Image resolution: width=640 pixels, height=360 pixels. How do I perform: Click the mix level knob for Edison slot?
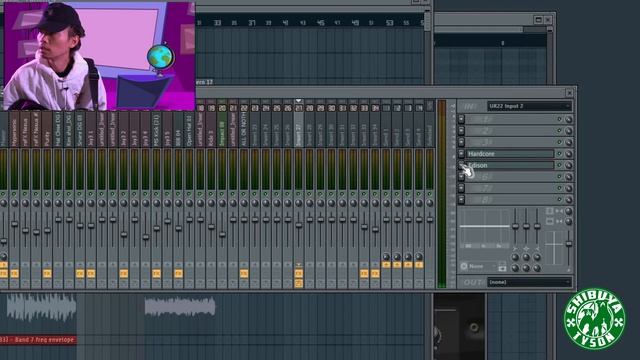(569, 165)
